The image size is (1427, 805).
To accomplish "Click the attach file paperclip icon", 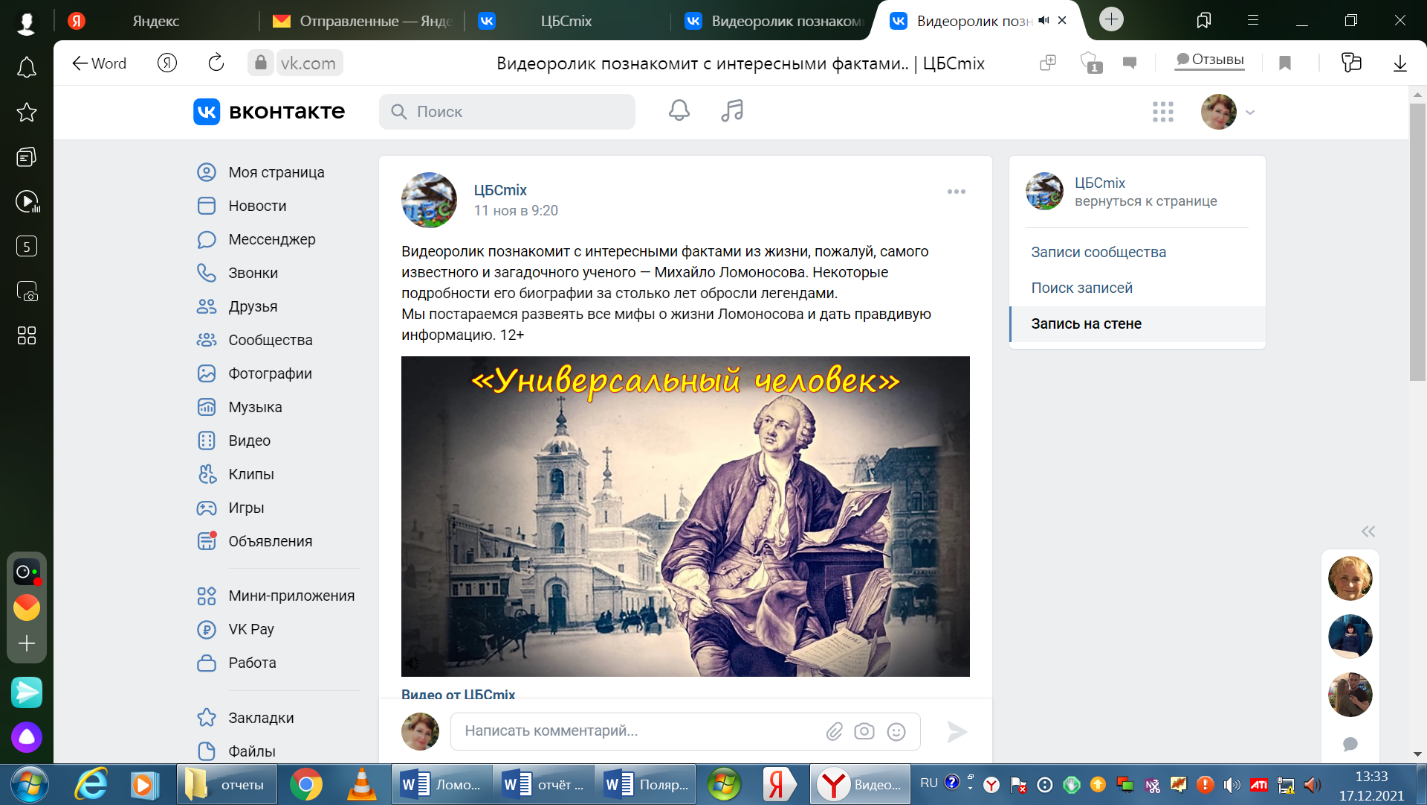I will [834, 731].
